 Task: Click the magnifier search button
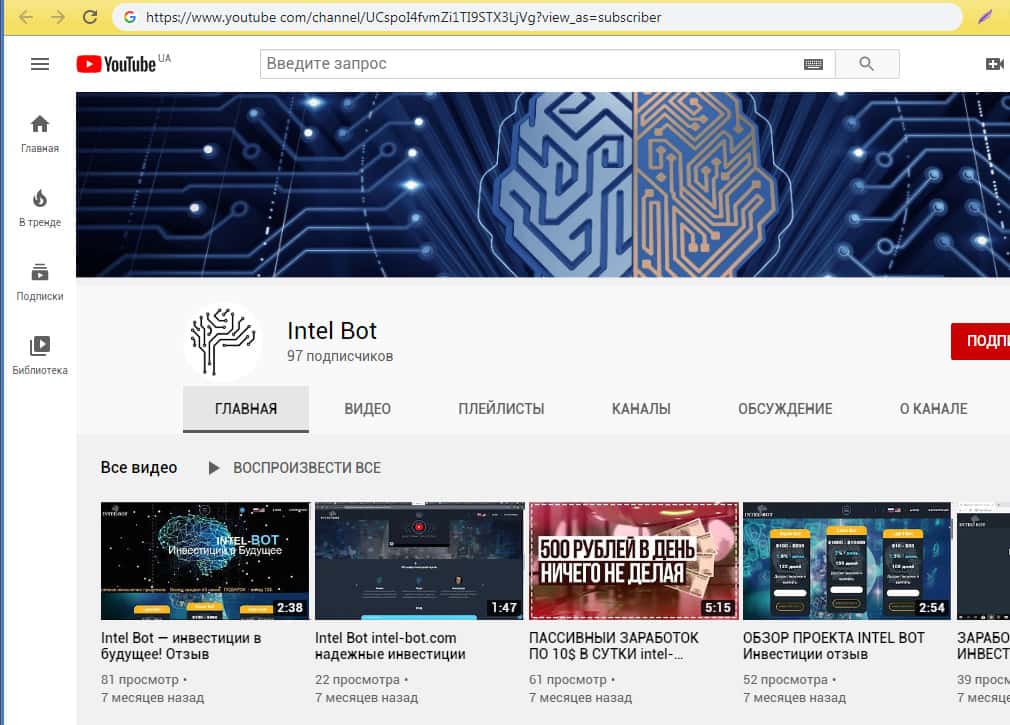pyautogui.click(x=866, y=64)
